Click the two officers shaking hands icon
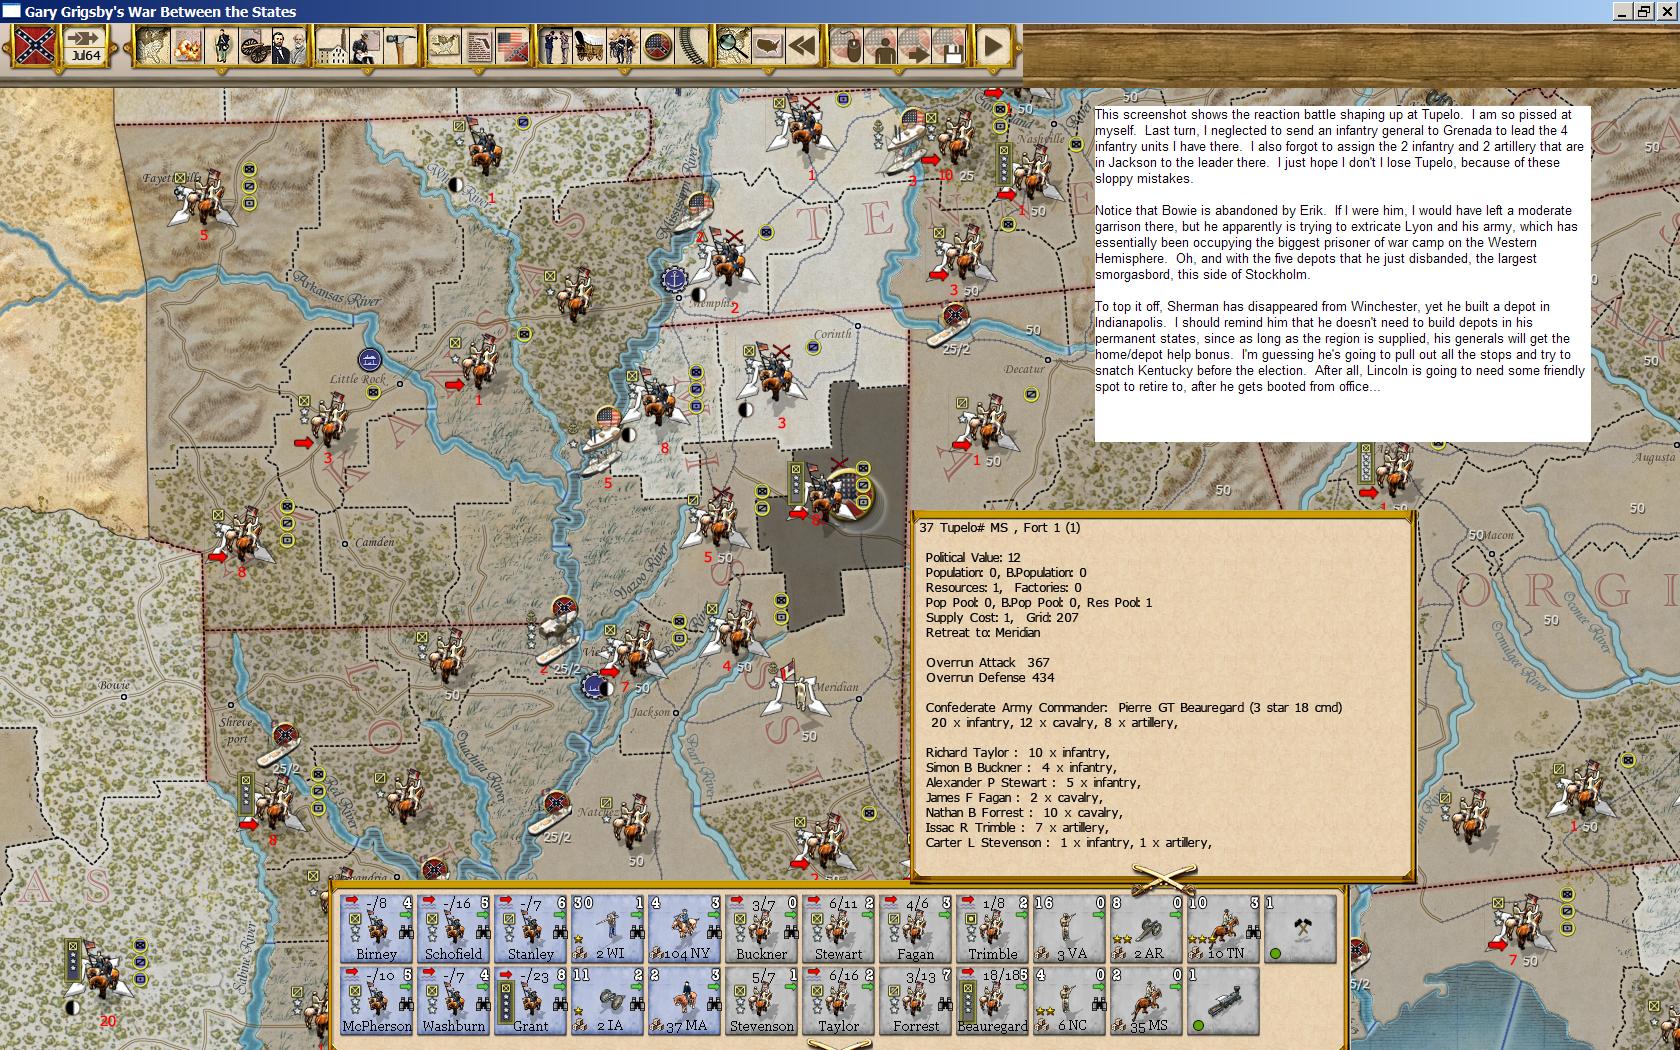The width and height of the screenshot is (1680, 1050). coord(555,46)
